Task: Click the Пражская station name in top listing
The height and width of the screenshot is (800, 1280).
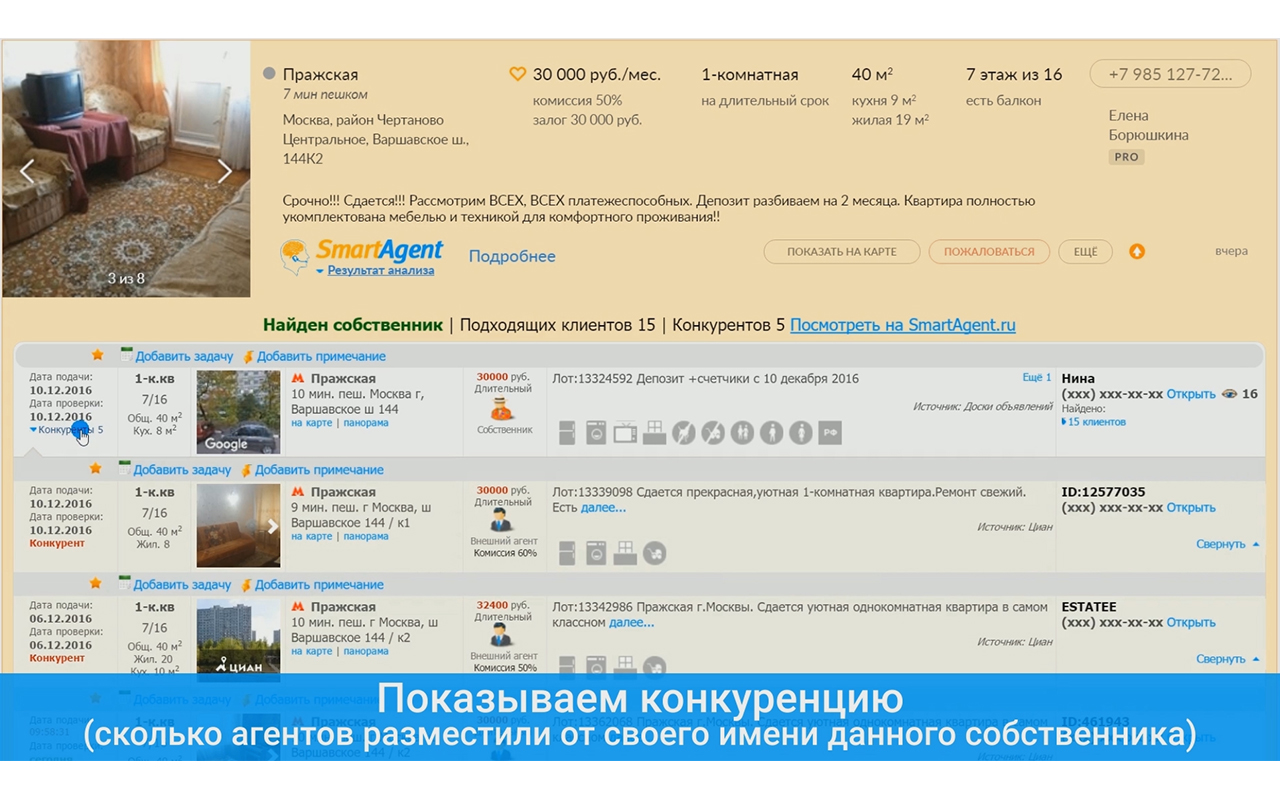Action: coord(320,74)
